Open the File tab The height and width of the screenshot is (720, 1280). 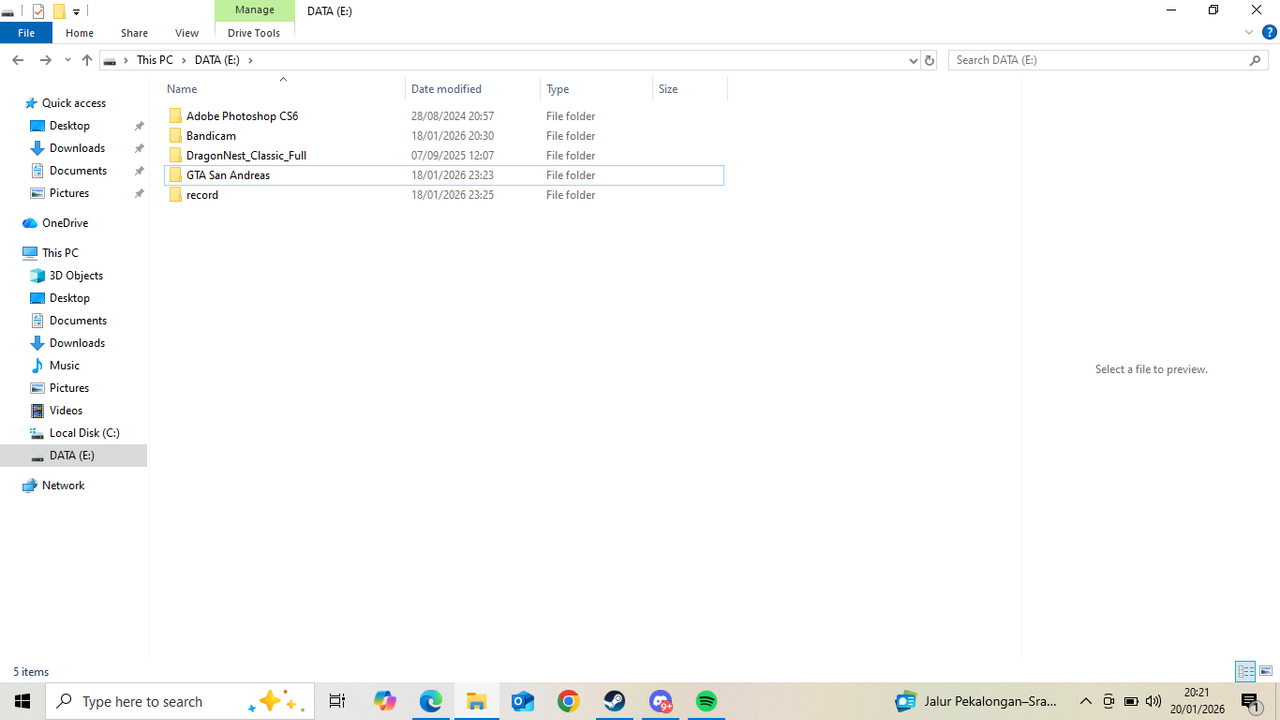tap(26, 33)
